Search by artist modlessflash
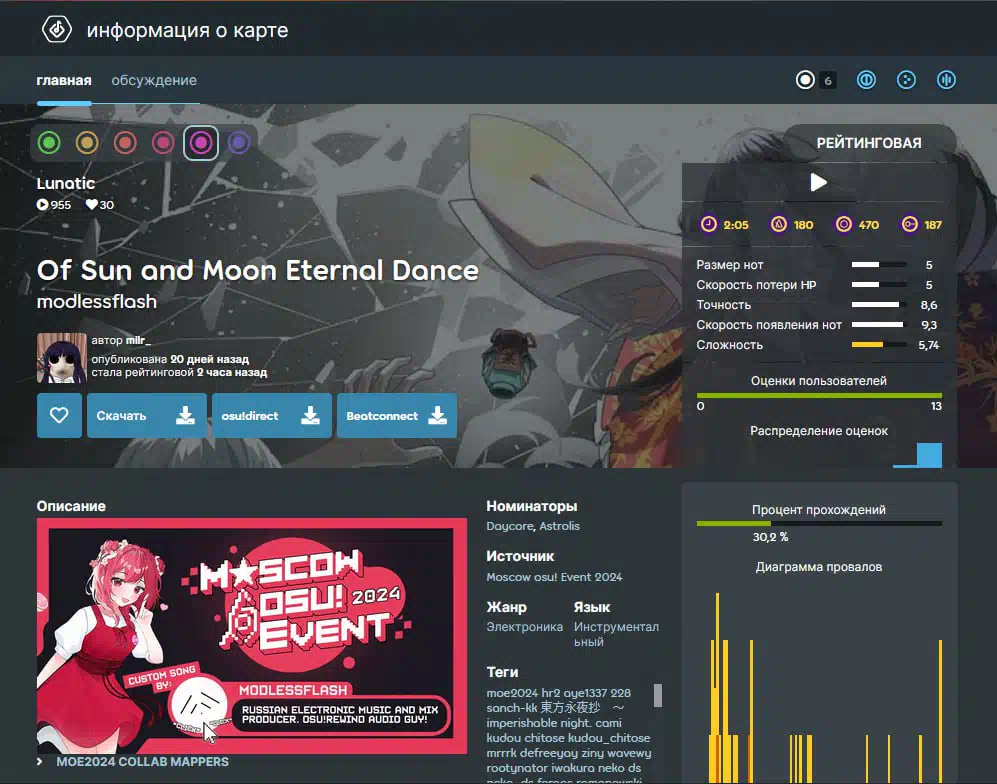 pyautogui.click(x=97, y=301)
